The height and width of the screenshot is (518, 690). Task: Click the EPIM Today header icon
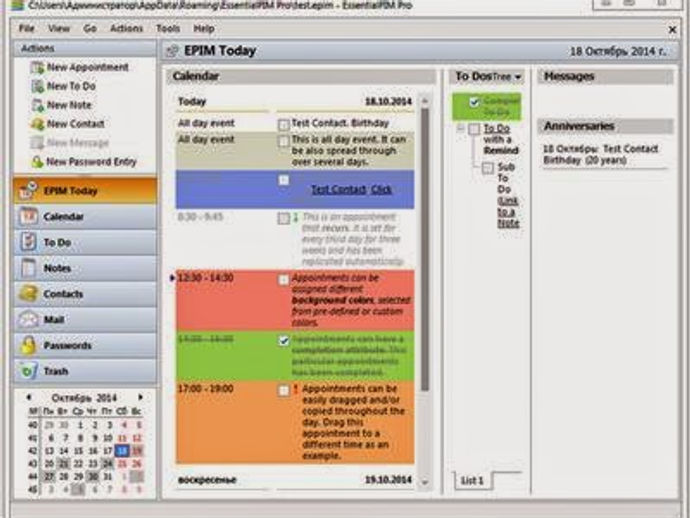pos(172,51)
